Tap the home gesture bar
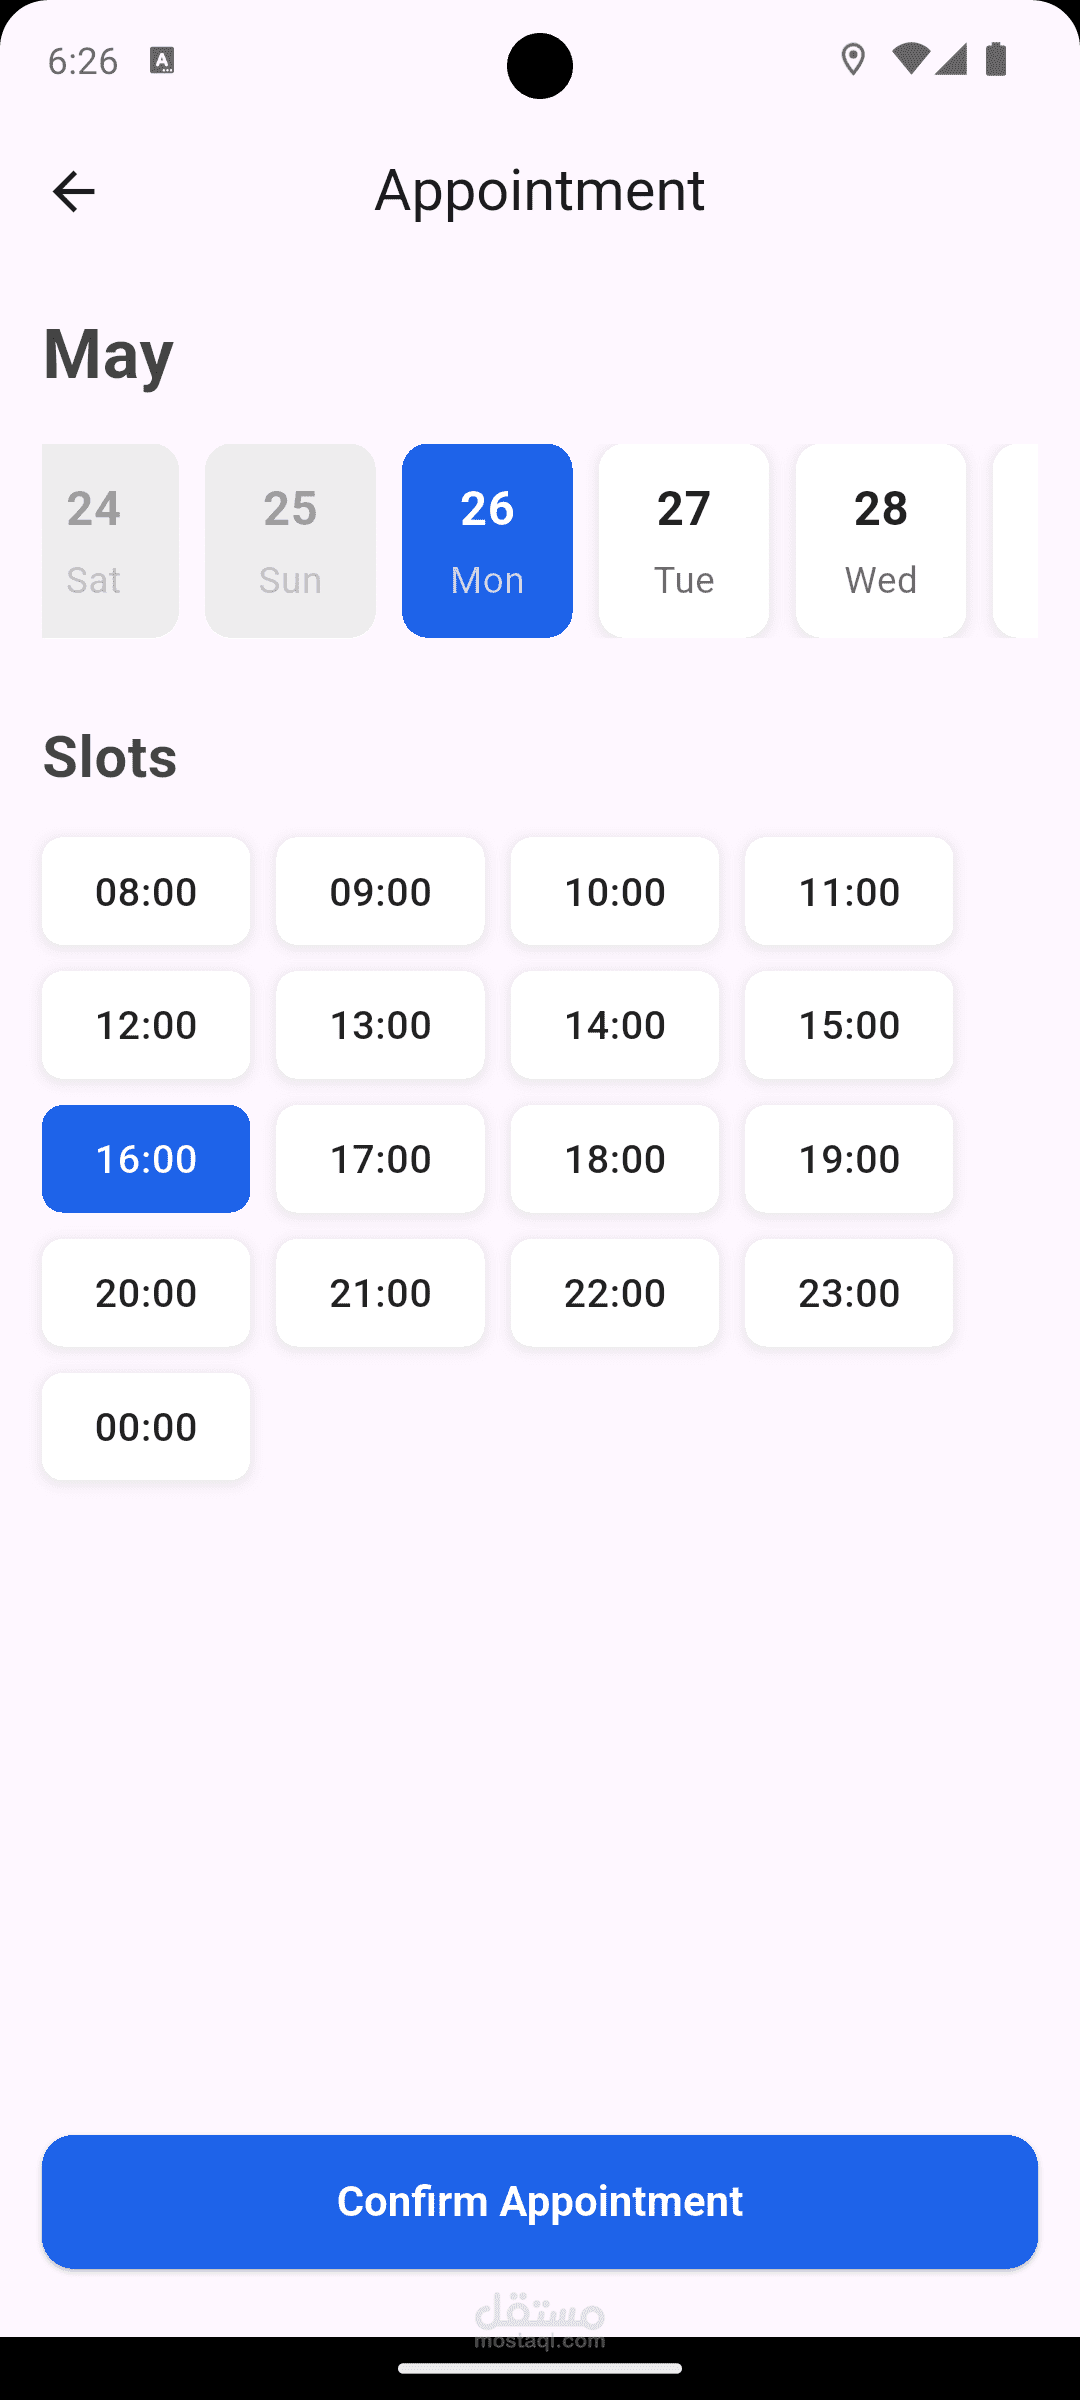The height and width of the screenshot is (2400, 1080). pyautogui.click(x=540, y=2368)
